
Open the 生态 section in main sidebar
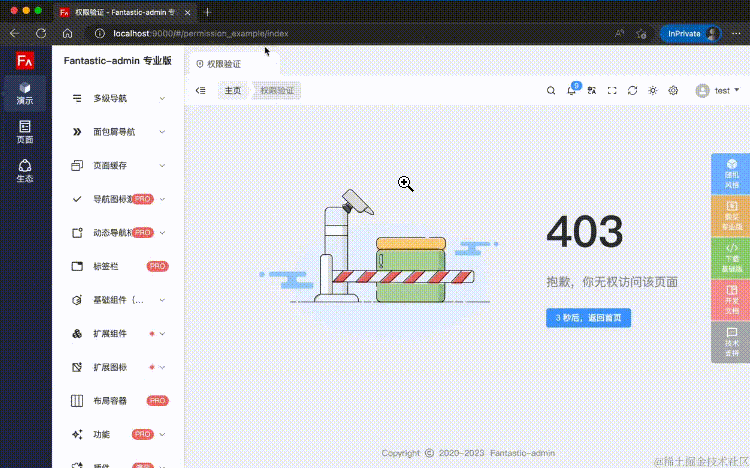point(25,171)
